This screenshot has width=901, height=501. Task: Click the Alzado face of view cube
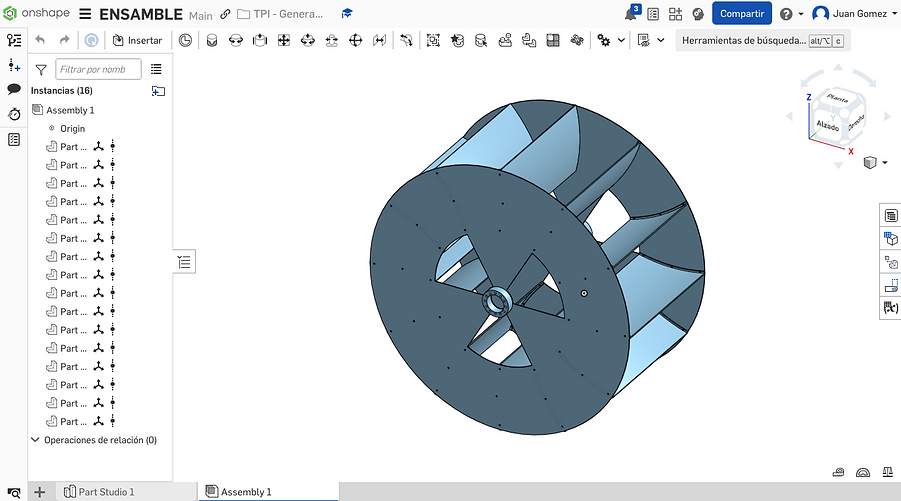click(x=827, y=125)
